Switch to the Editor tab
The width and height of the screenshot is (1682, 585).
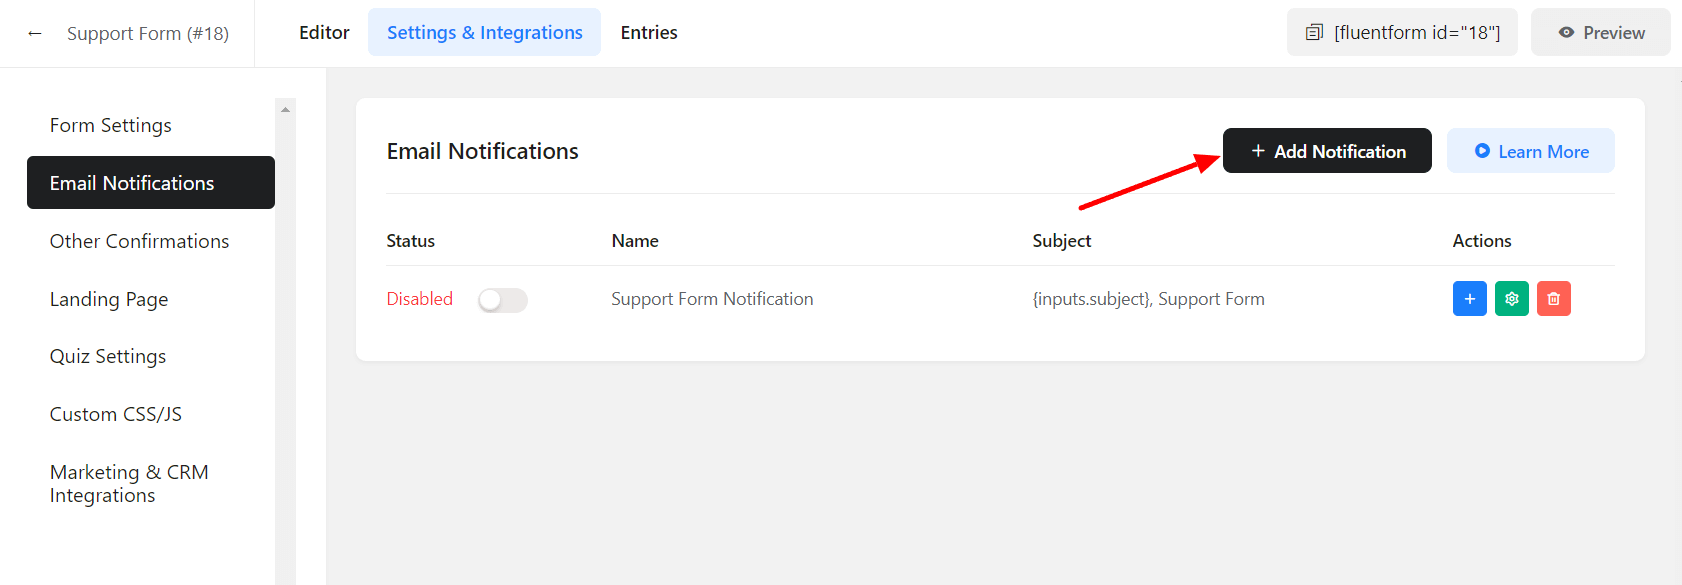click(x=324, y=33)
